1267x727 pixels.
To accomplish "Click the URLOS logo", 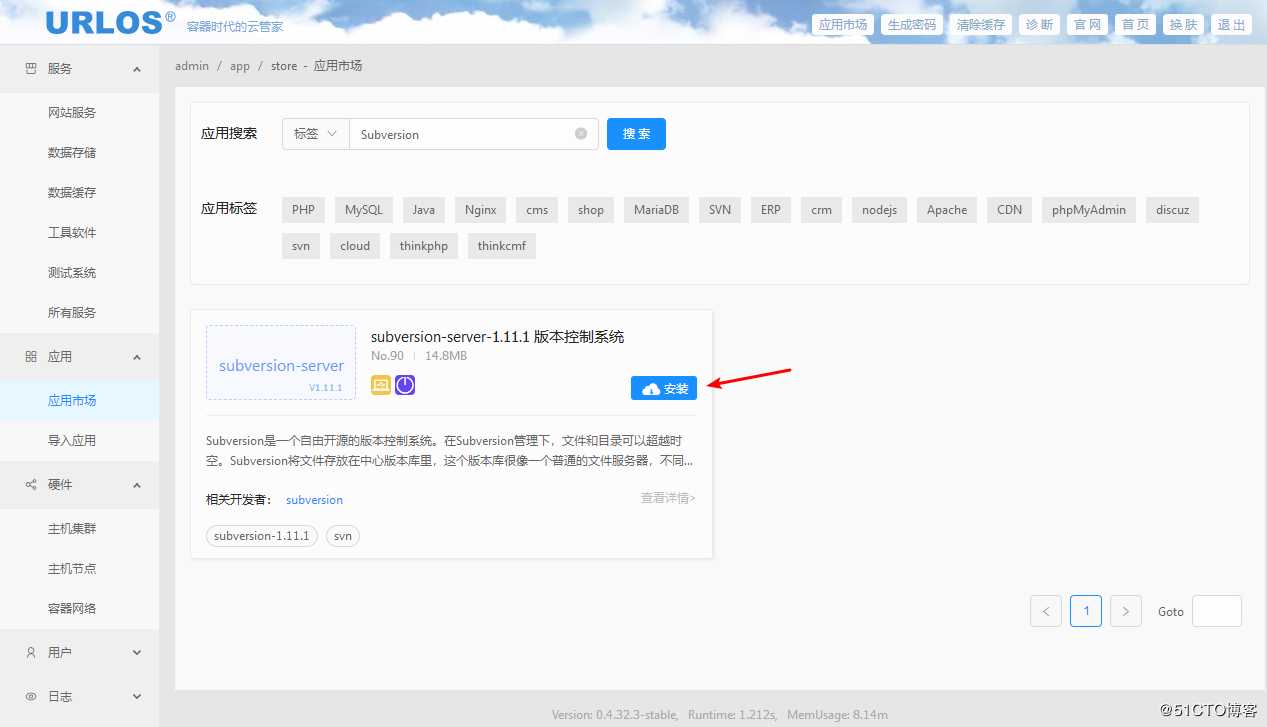I will coord(110,22).
